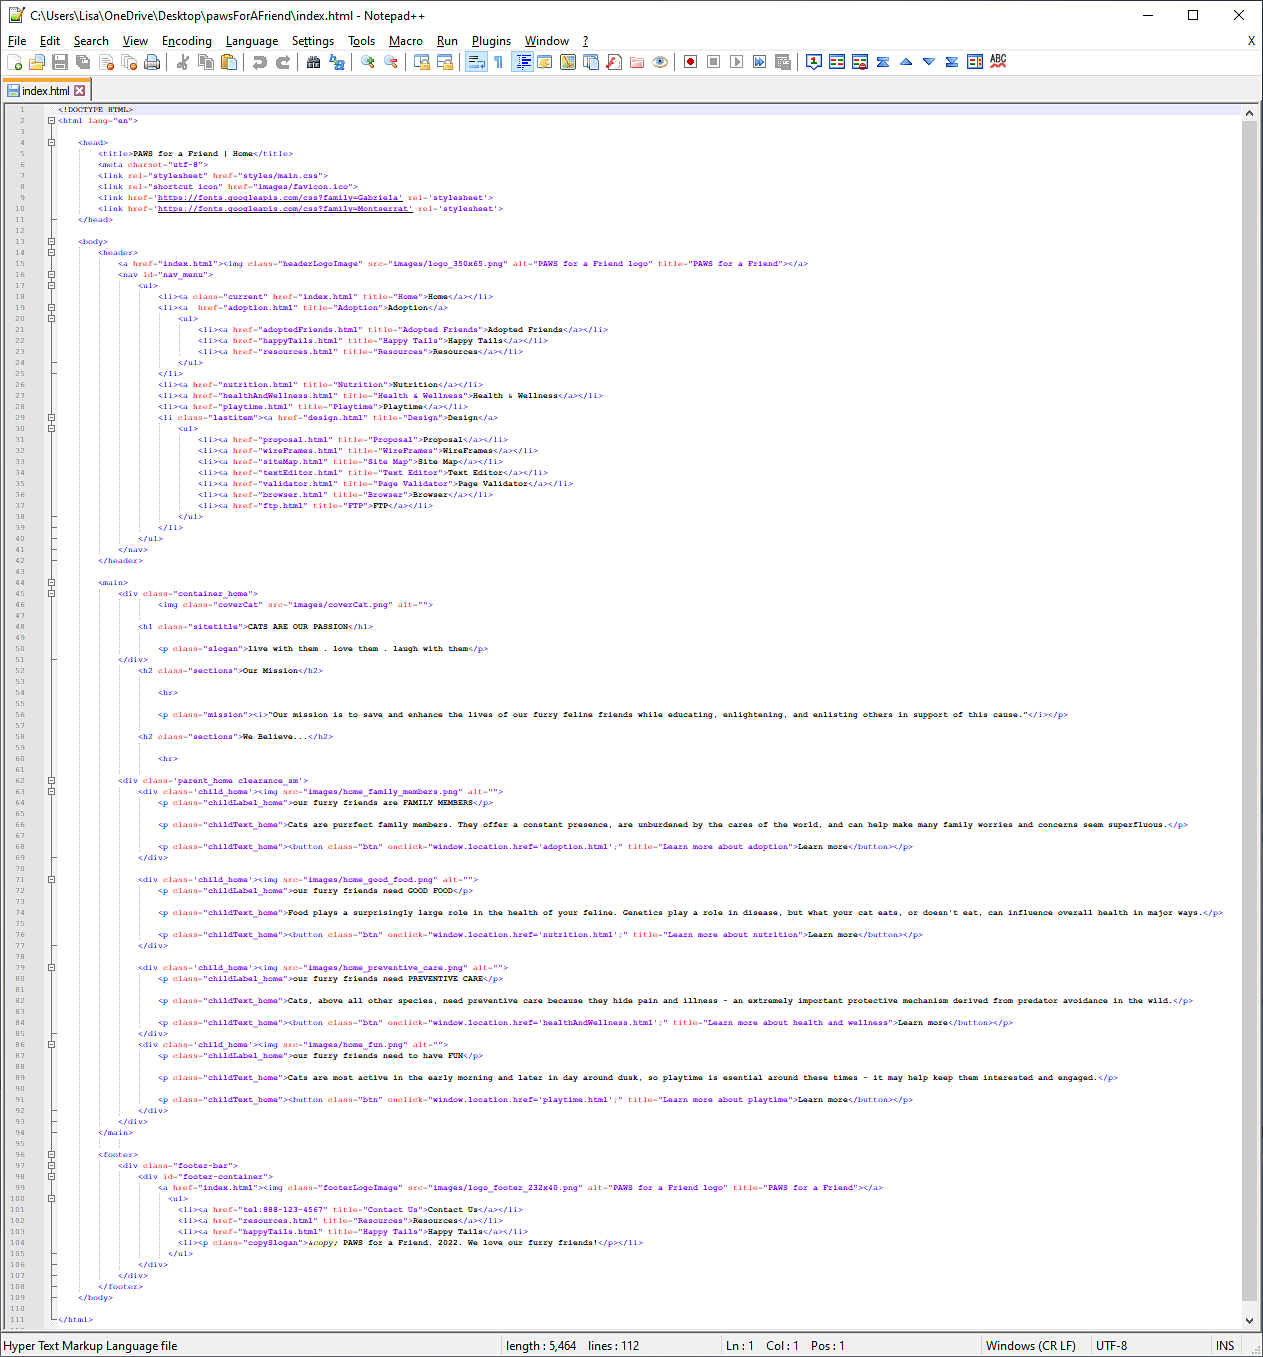This screenshot has height=1357, width=1263.
Task: Collapse the nav_menu list fold
Action: 50,274
